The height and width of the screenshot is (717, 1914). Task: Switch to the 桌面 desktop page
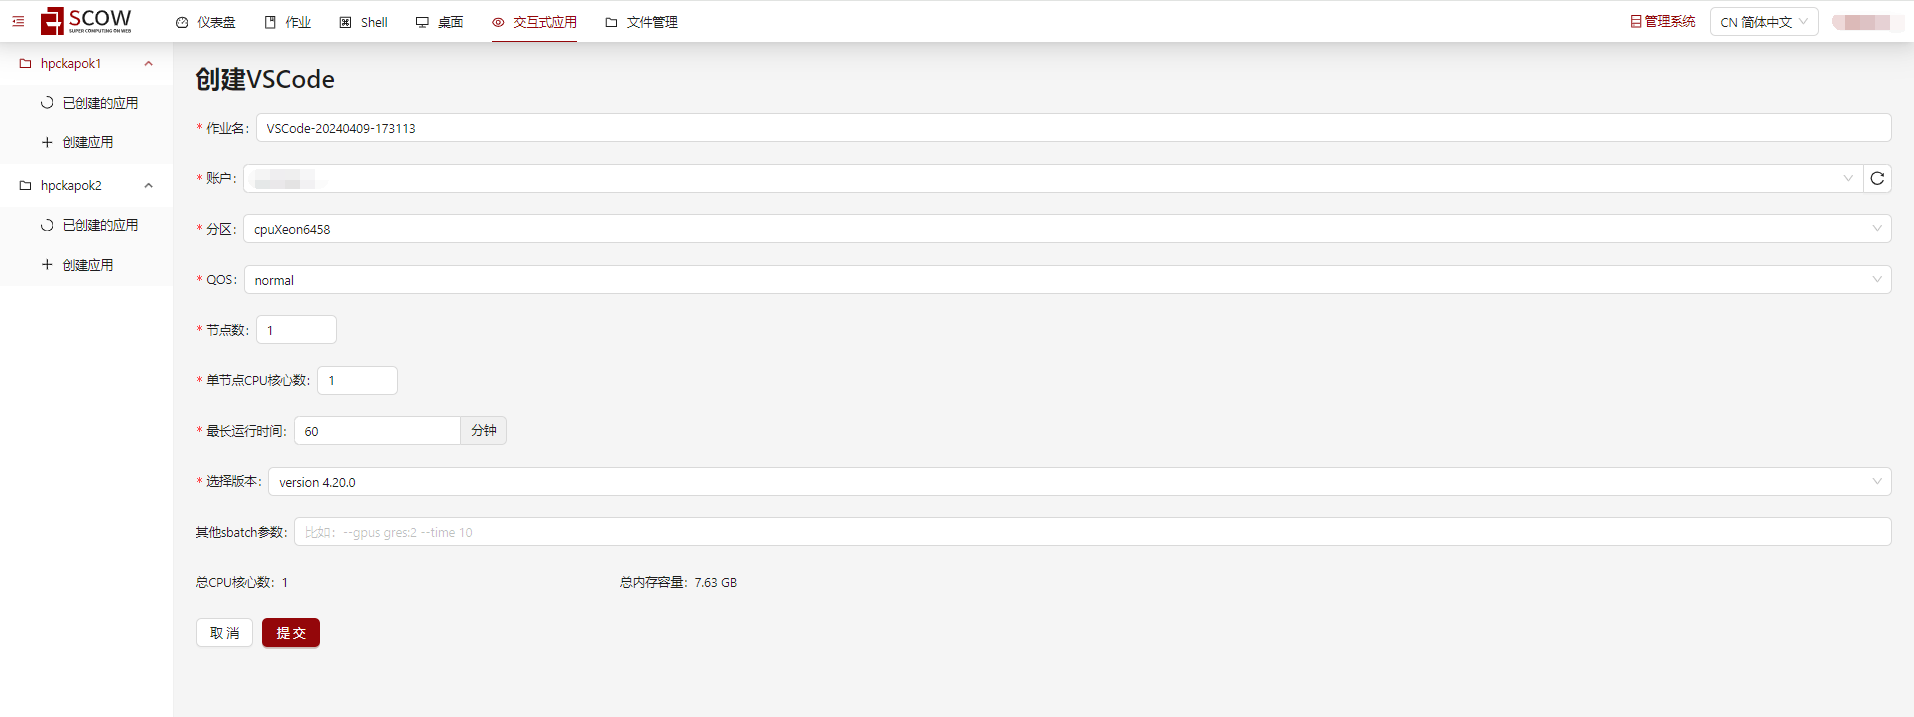440,22
